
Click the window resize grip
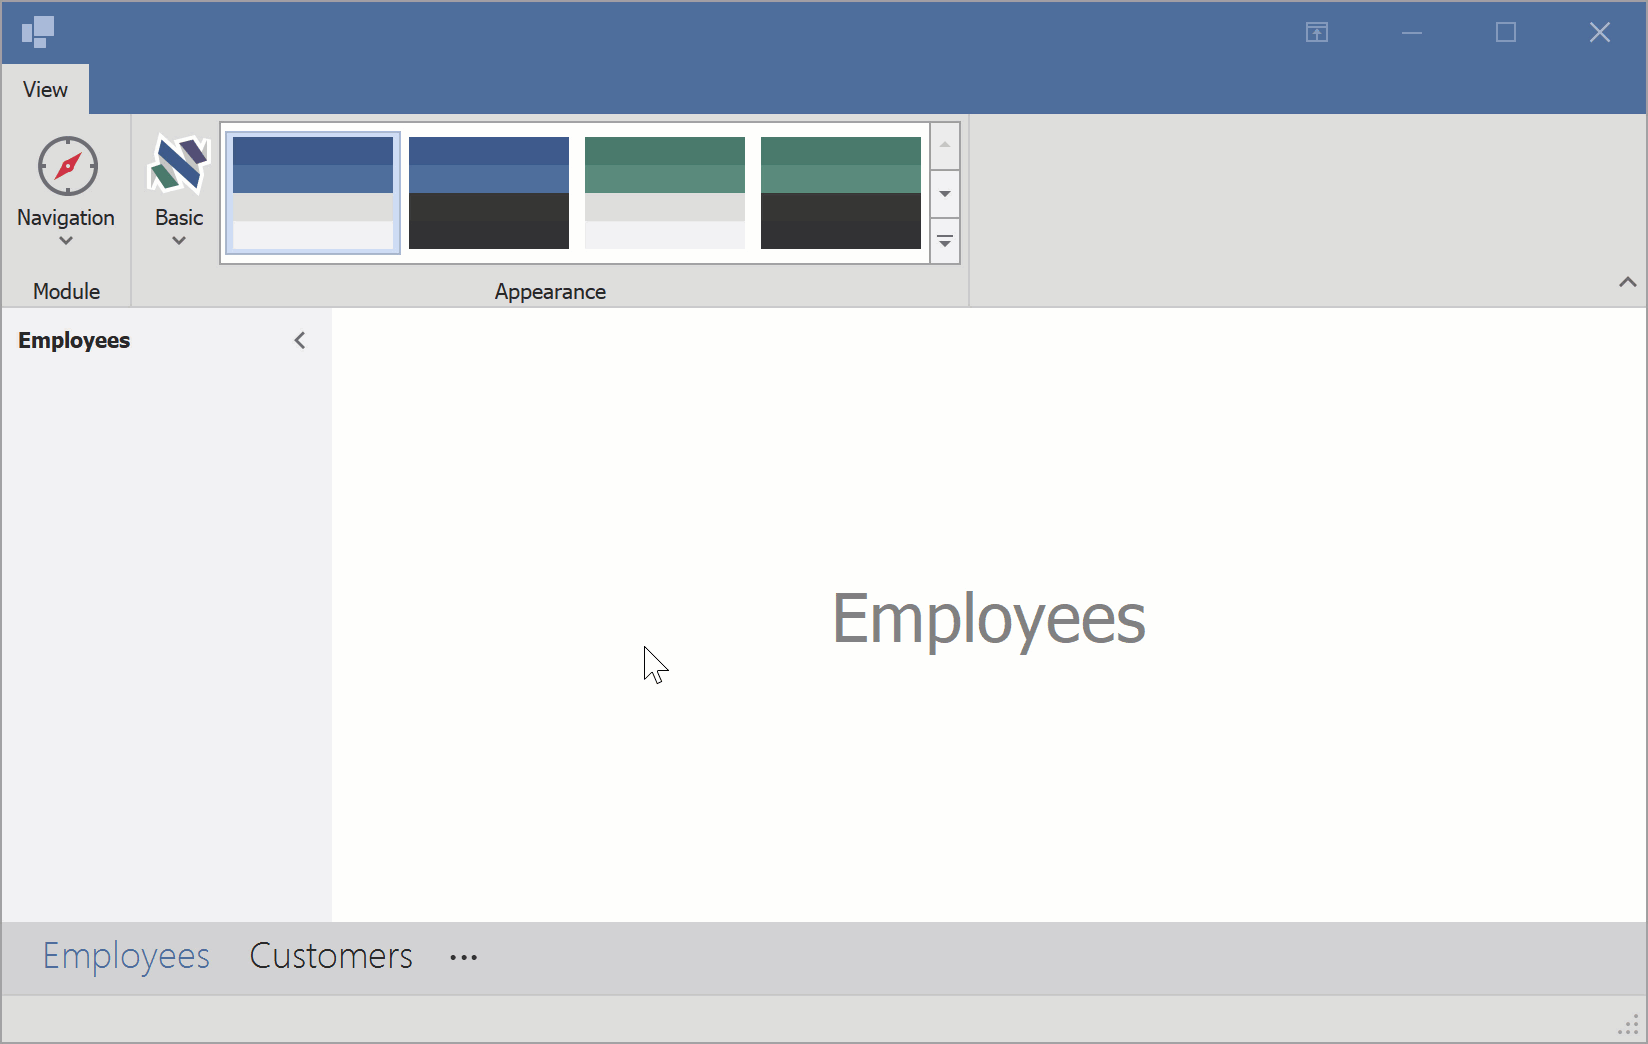pos(1628,1026)
